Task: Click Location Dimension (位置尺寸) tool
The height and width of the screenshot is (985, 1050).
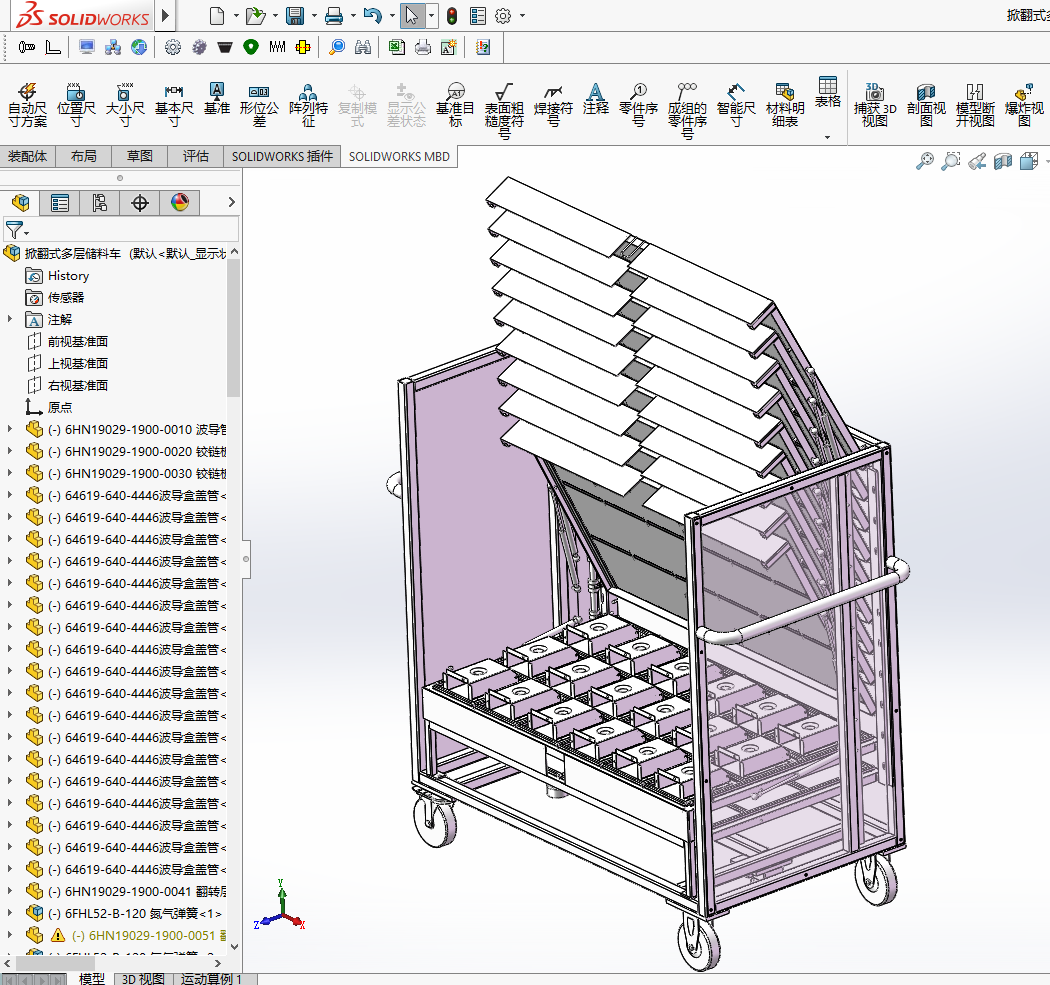Action: click(76, 105)
